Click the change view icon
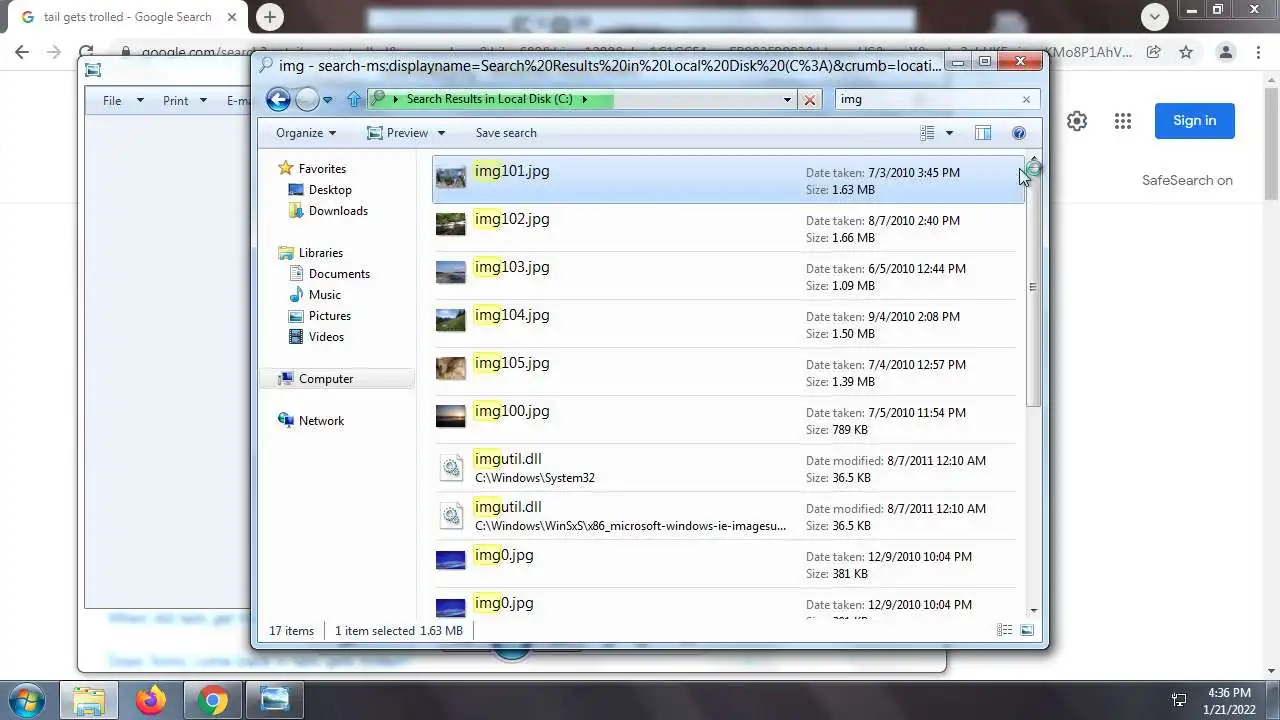1280x720 pixels. click(927, 133)
